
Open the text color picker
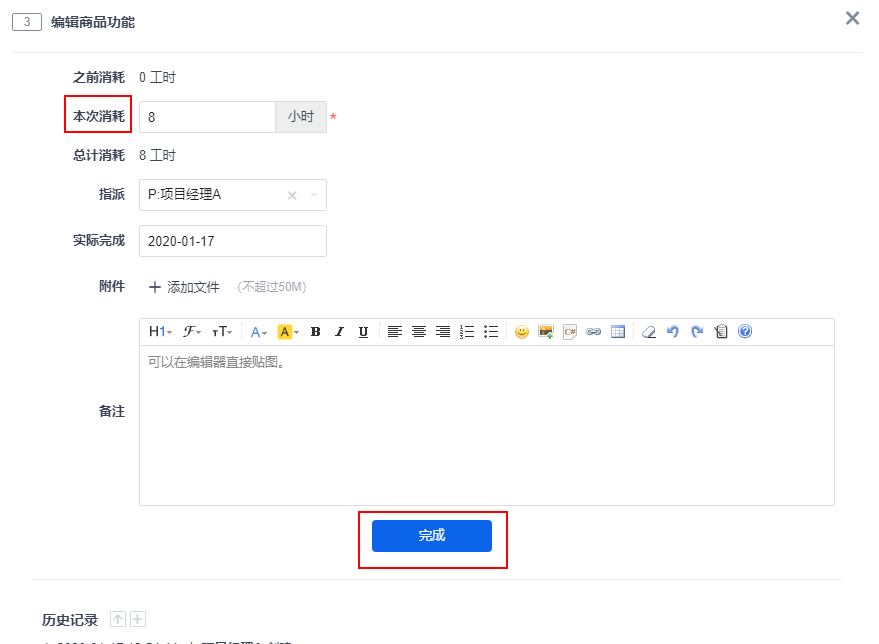[258, 332]
